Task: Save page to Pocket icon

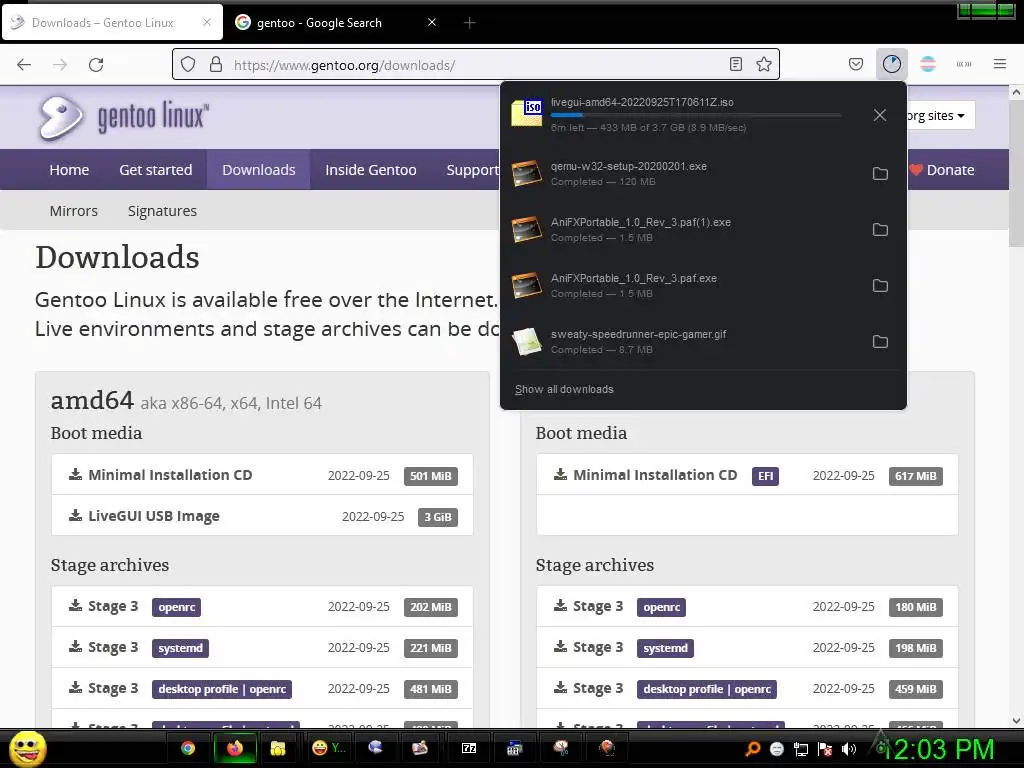Action: point(856,64)
